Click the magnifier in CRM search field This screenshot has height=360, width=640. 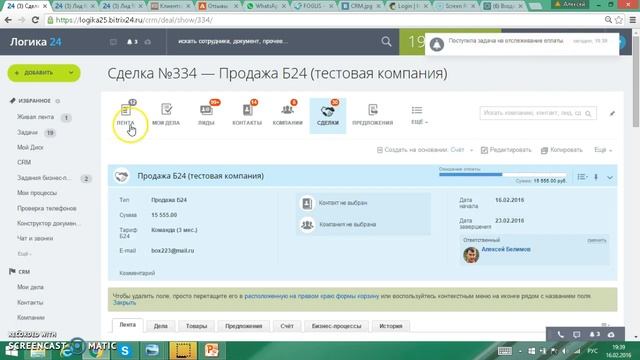(x=588, y=113)
